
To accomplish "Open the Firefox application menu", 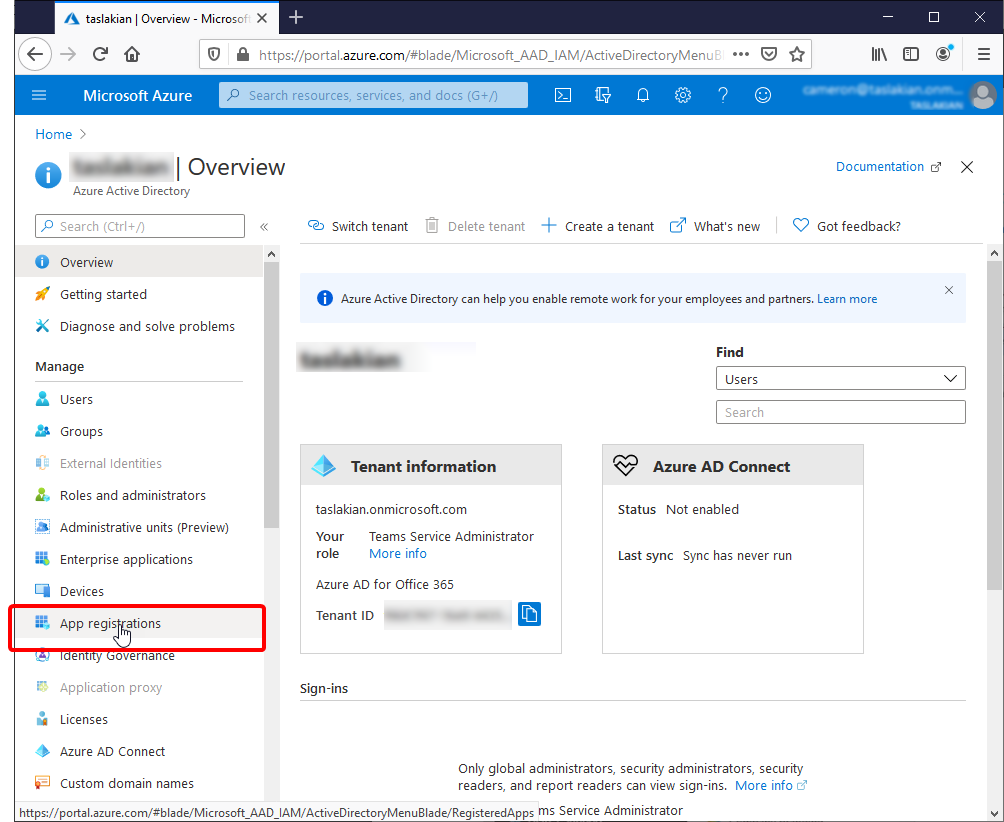I will [x=984, y=54].
